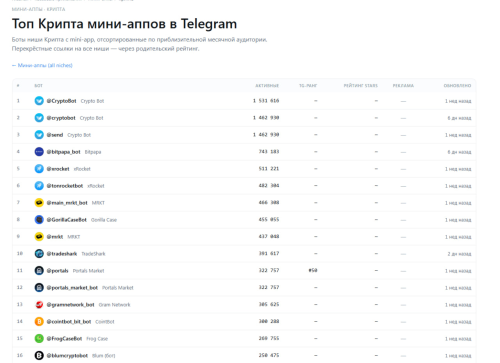Viewport: 500px width, 363px height.
Task: Click the Обновлено column header
Action: point(457,86)
